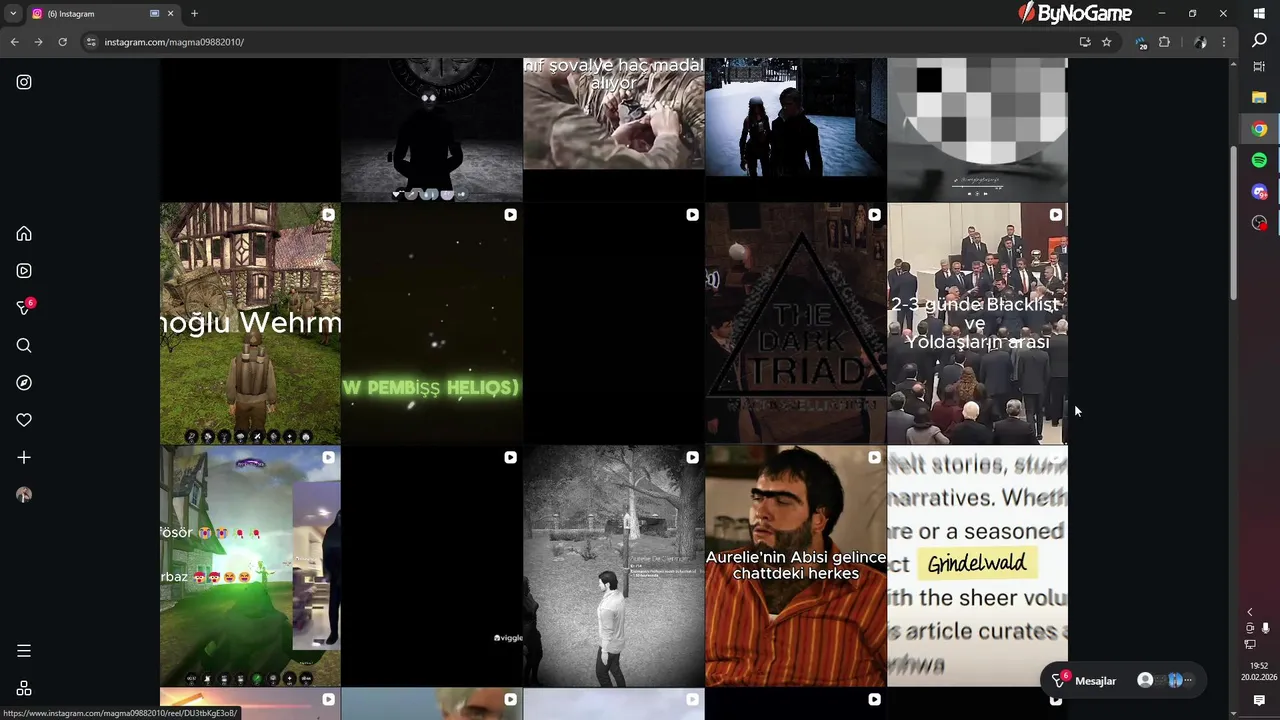Open Reels from the sidebar
The image size is (1280, 720).
(24, 270)
